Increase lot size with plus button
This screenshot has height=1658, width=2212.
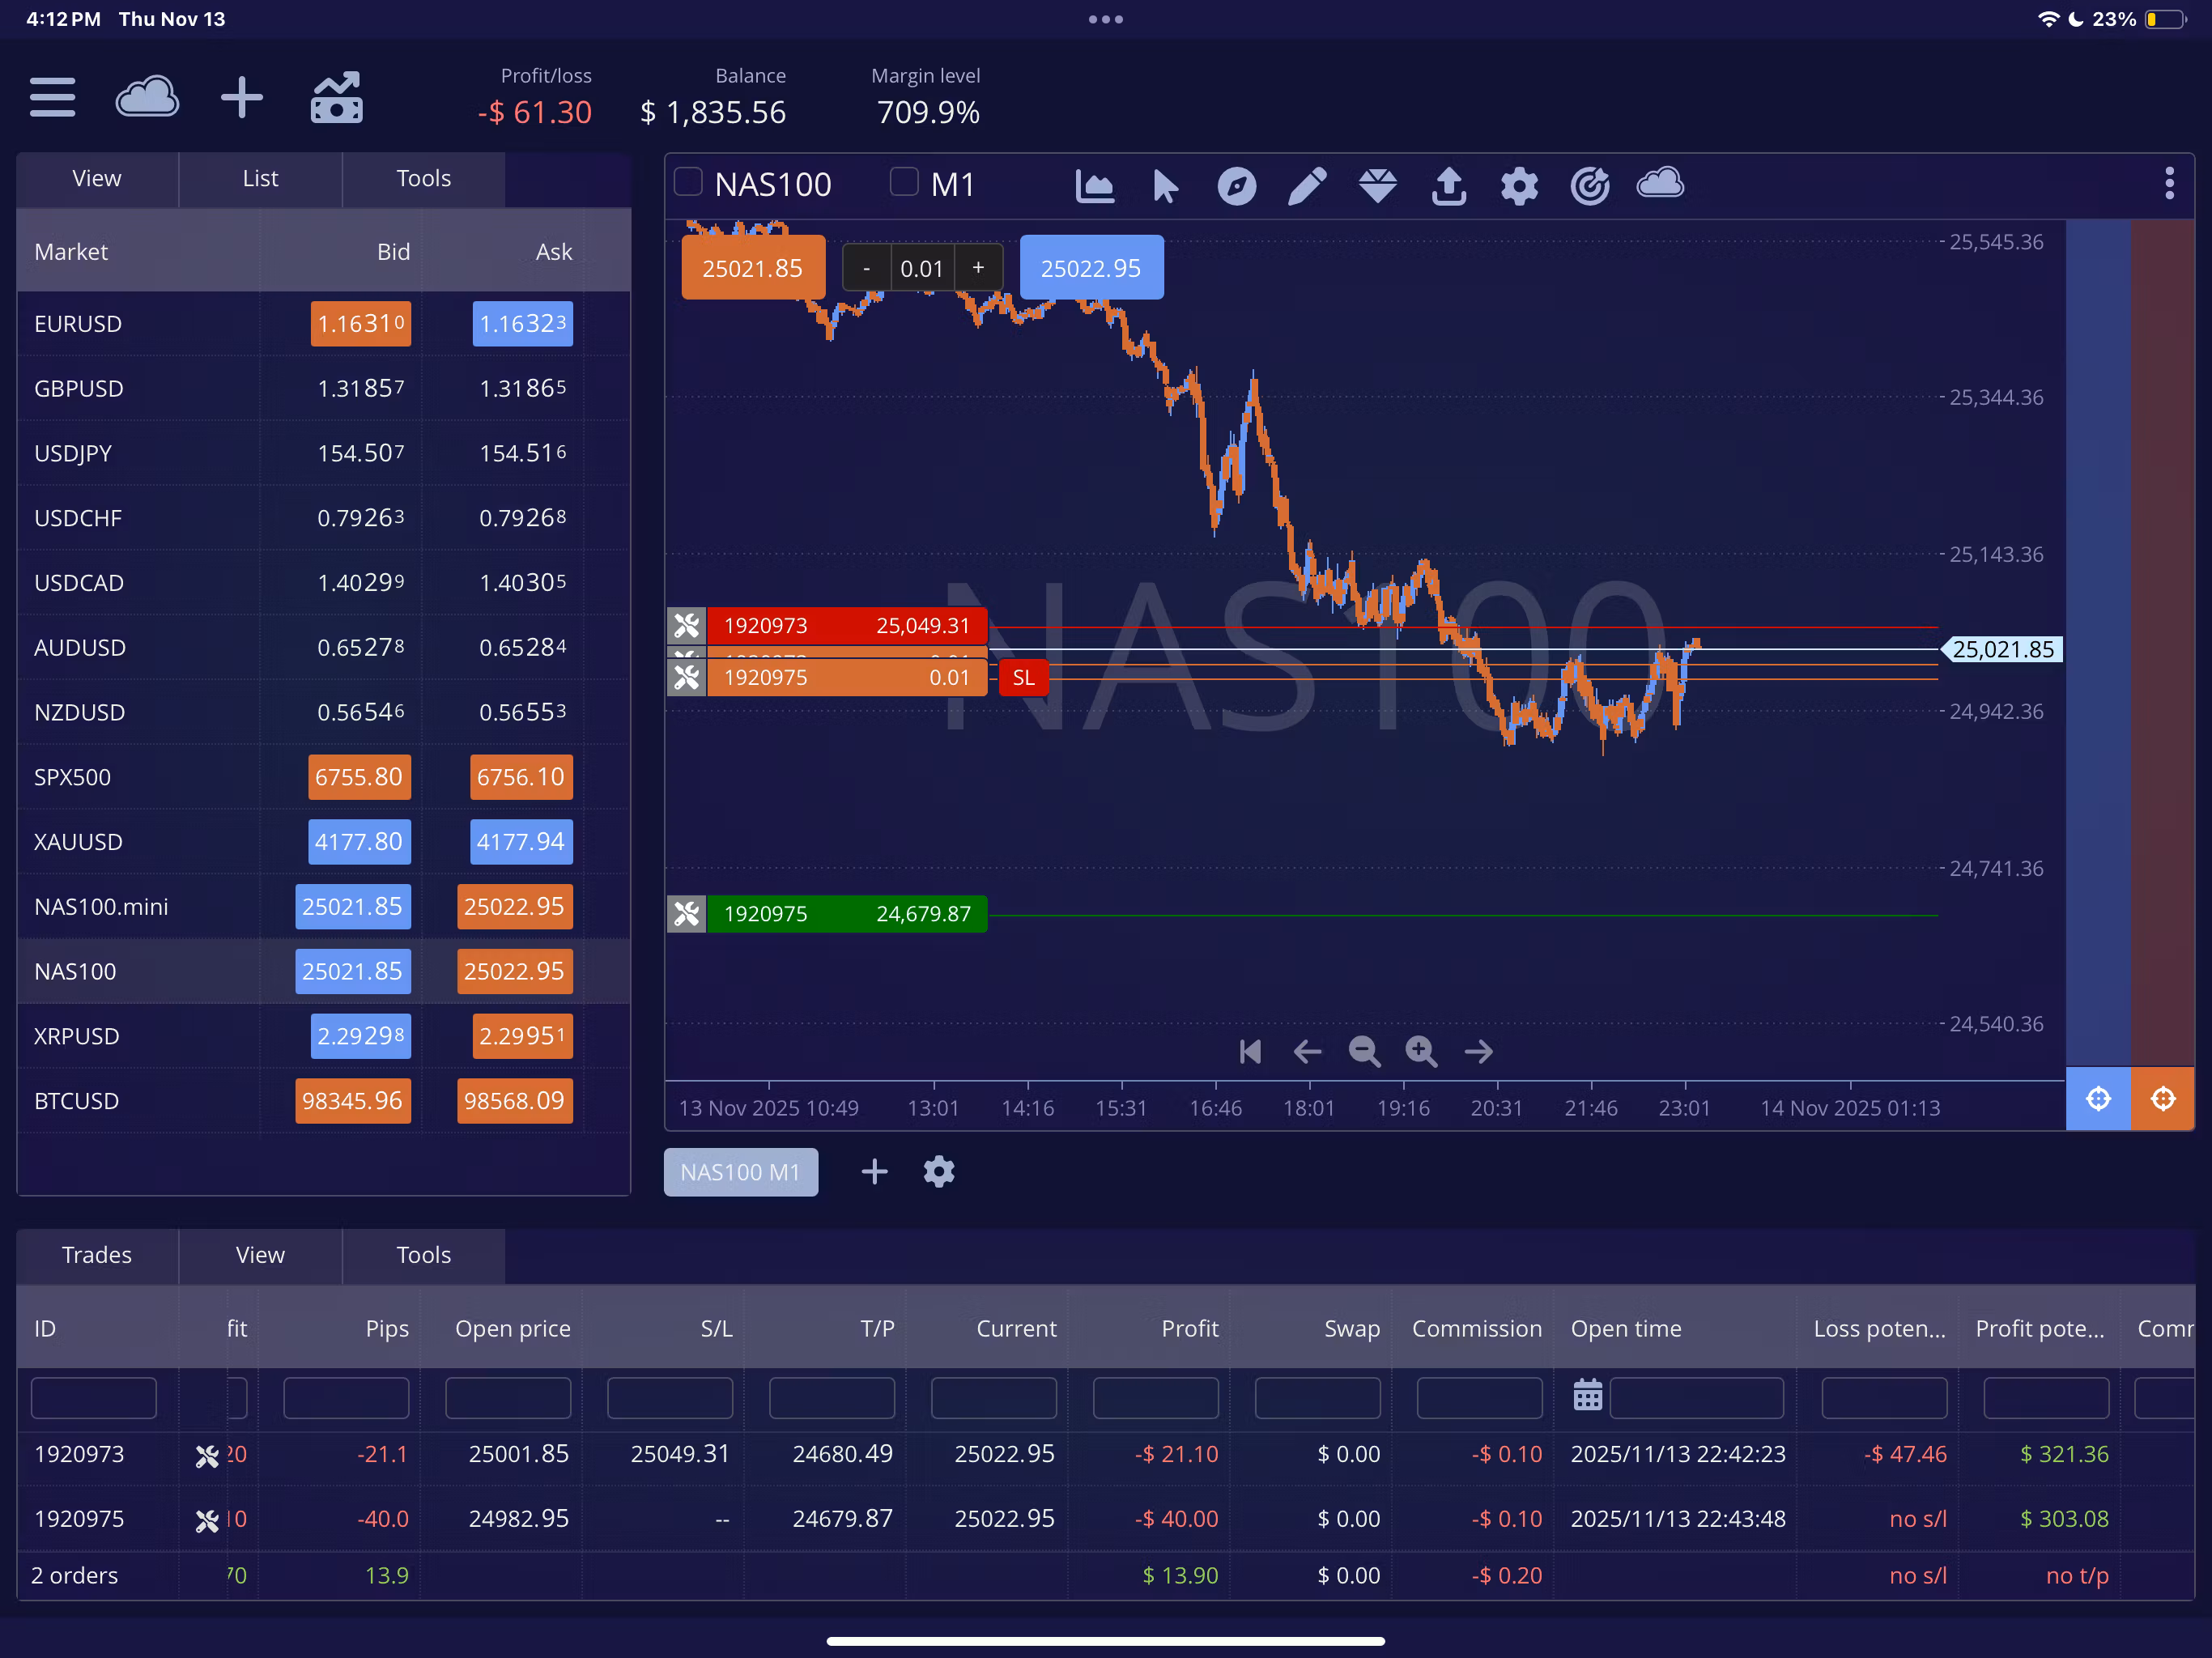point(978,268)
